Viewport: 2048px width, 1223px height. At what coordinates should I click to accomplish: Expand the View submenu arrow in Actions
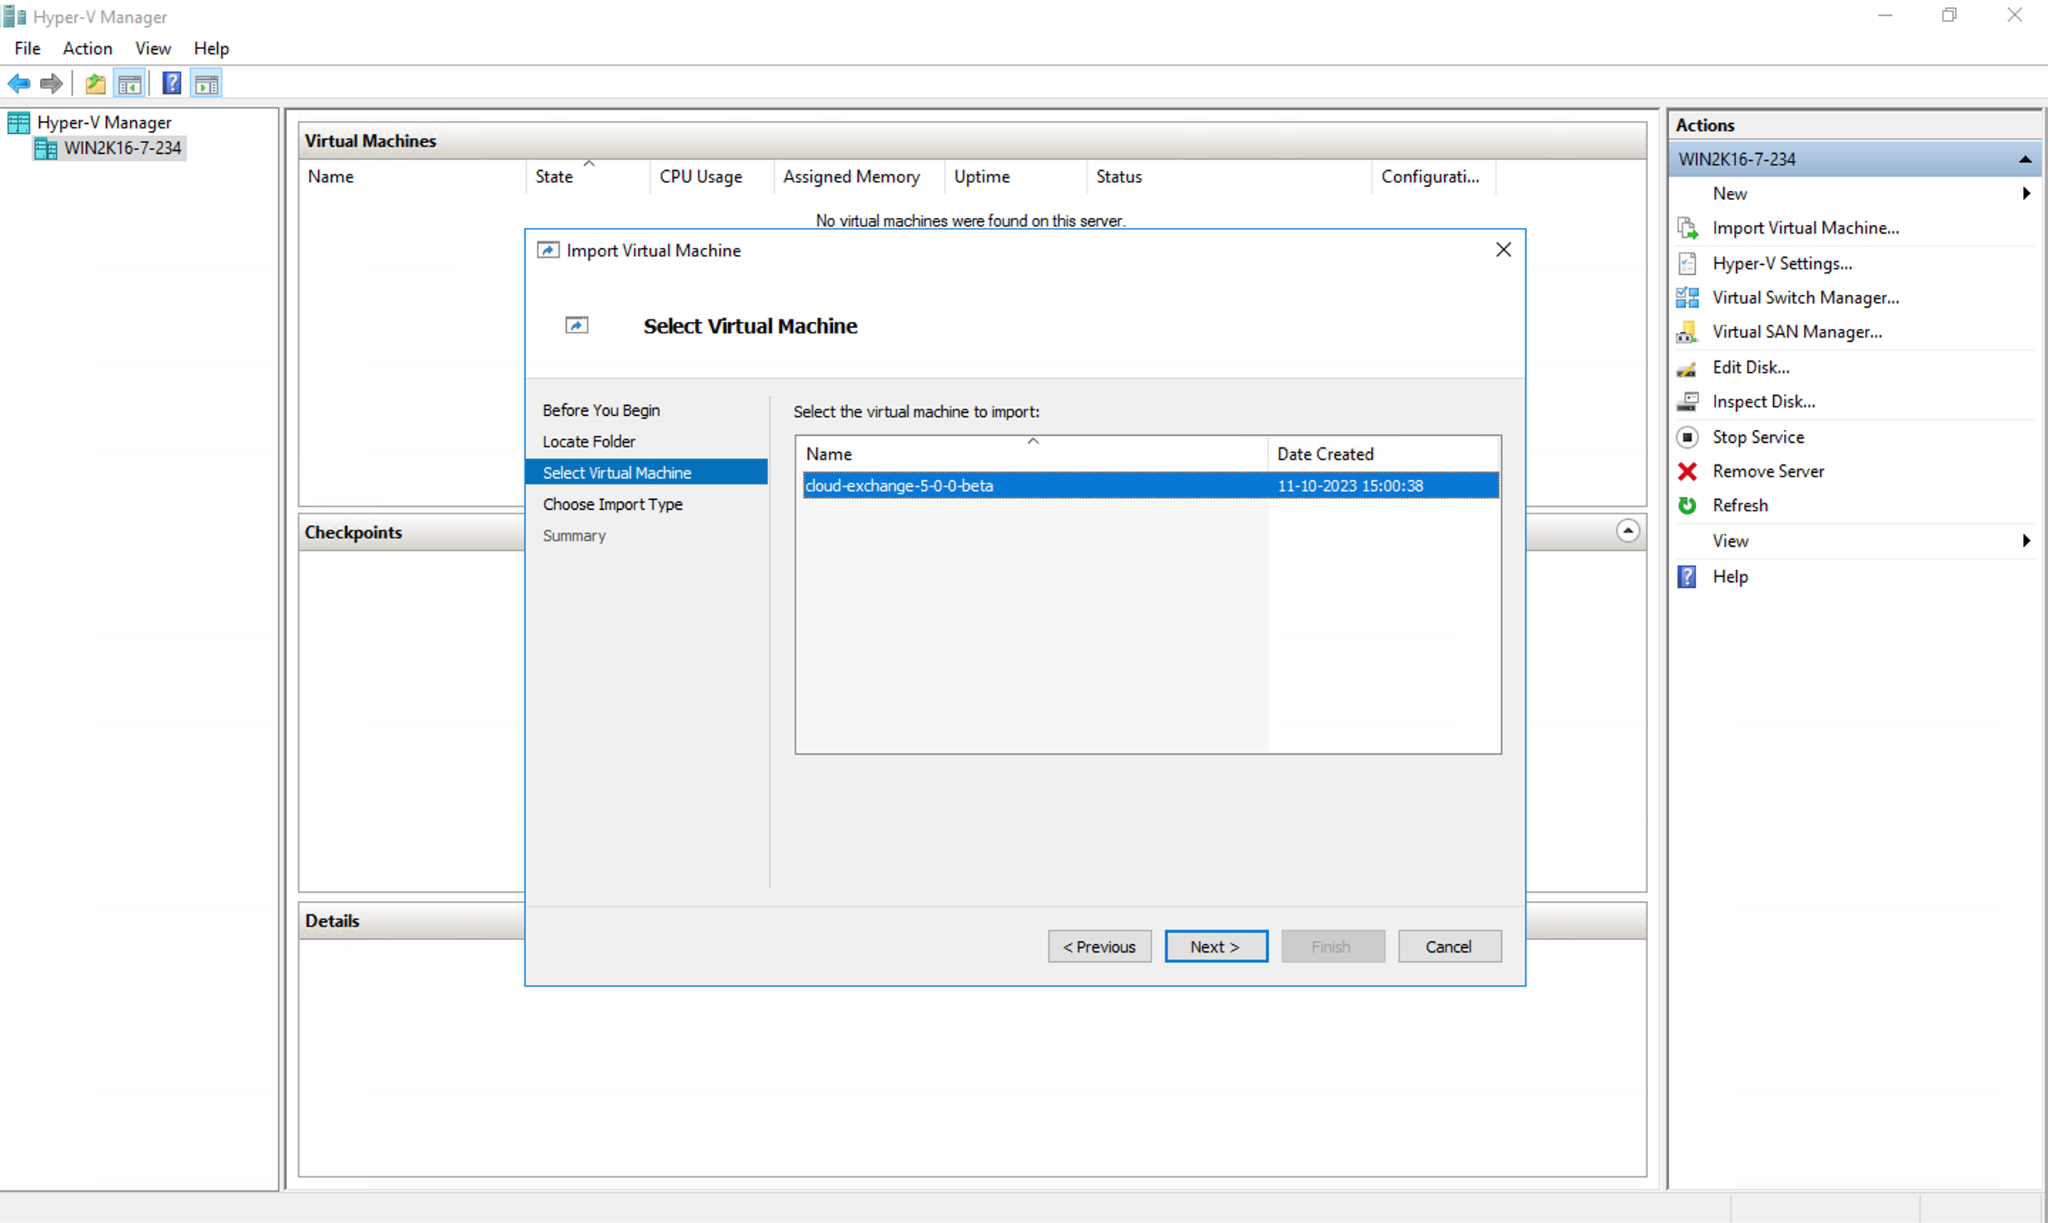click(2026, 541)
